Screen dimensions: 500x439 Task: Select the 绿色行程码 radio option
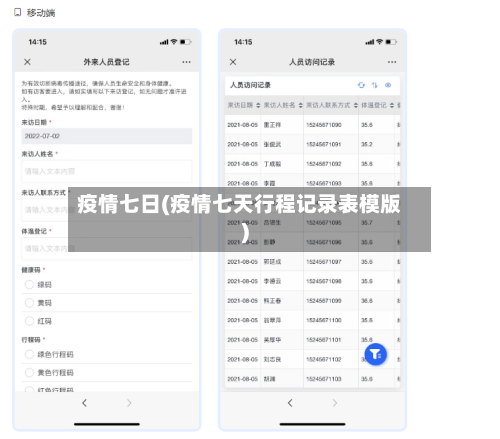(x=29, y=354)
